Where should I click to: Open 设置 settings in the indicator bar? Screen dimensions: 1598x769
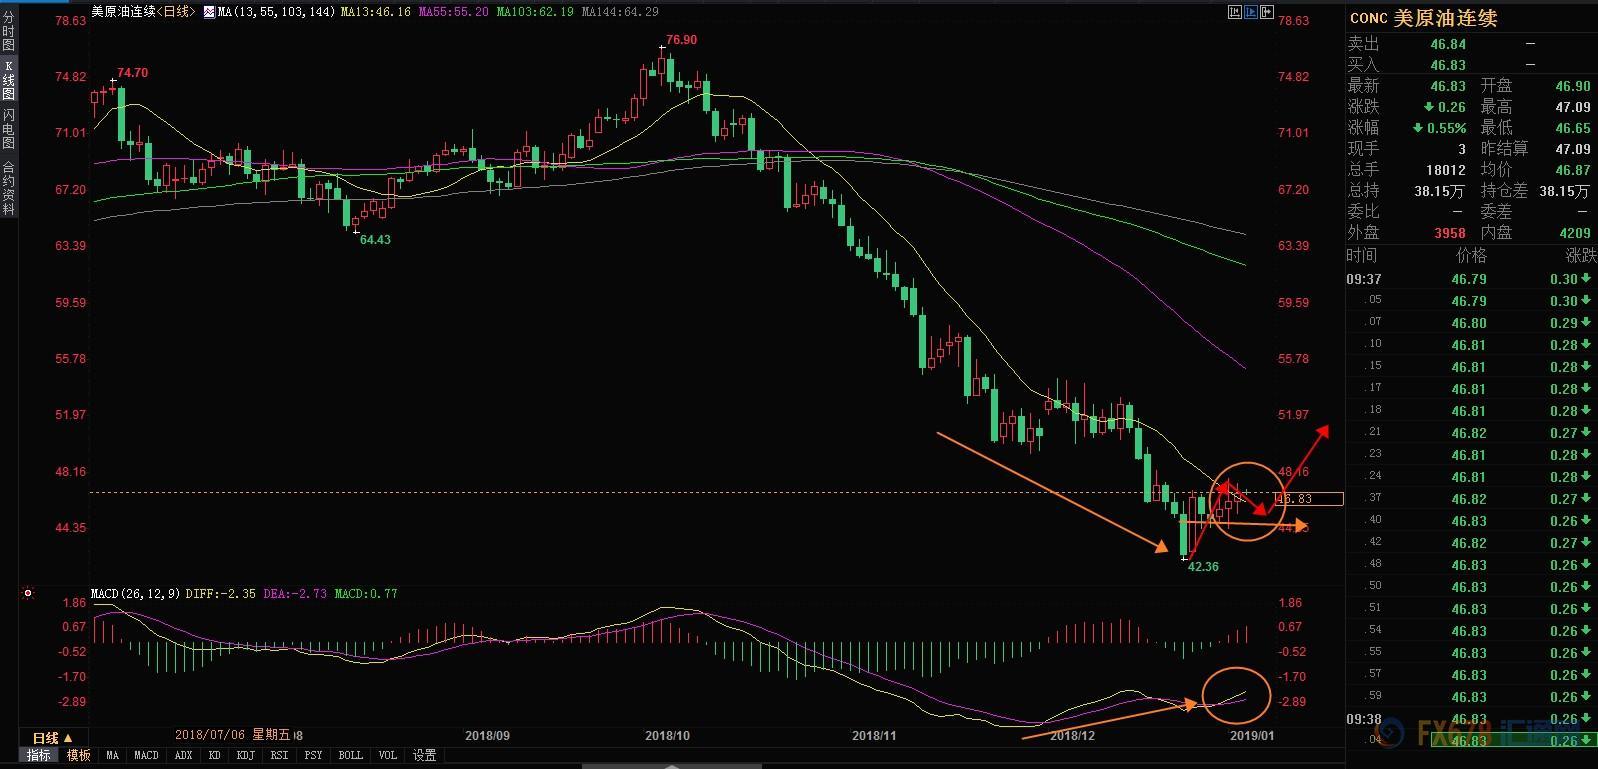tap(425, 755)
